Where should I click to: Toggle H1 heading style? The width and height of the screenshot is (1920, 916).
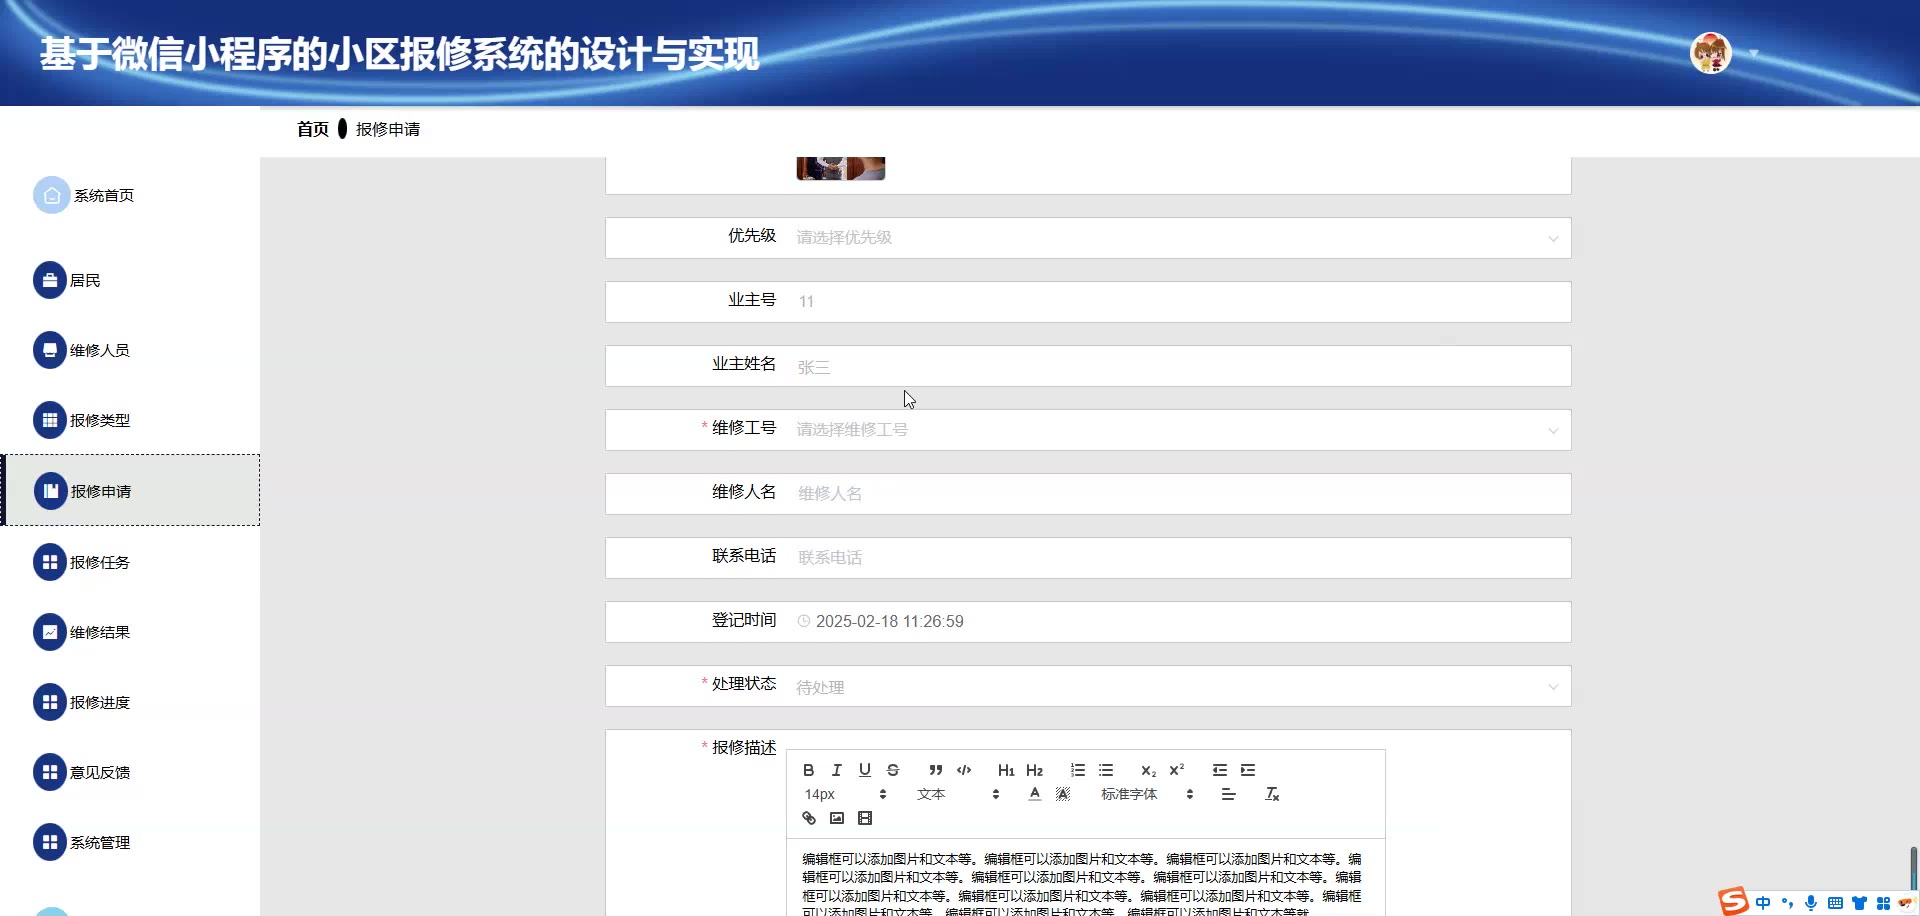(x=1005, y=770)
